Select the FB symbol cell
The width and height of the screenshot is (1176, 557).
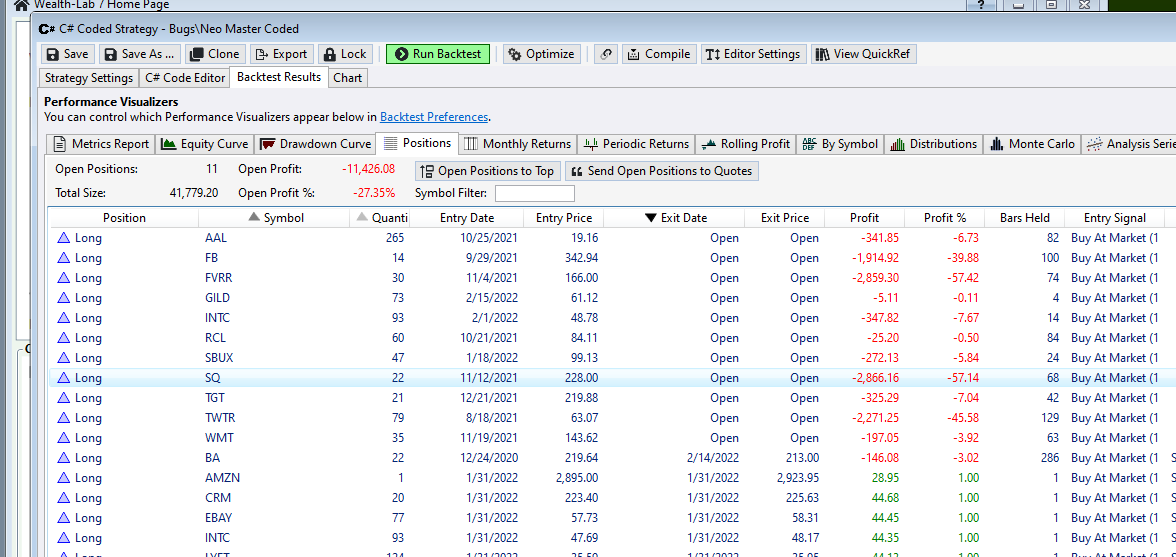pos(212,258)
